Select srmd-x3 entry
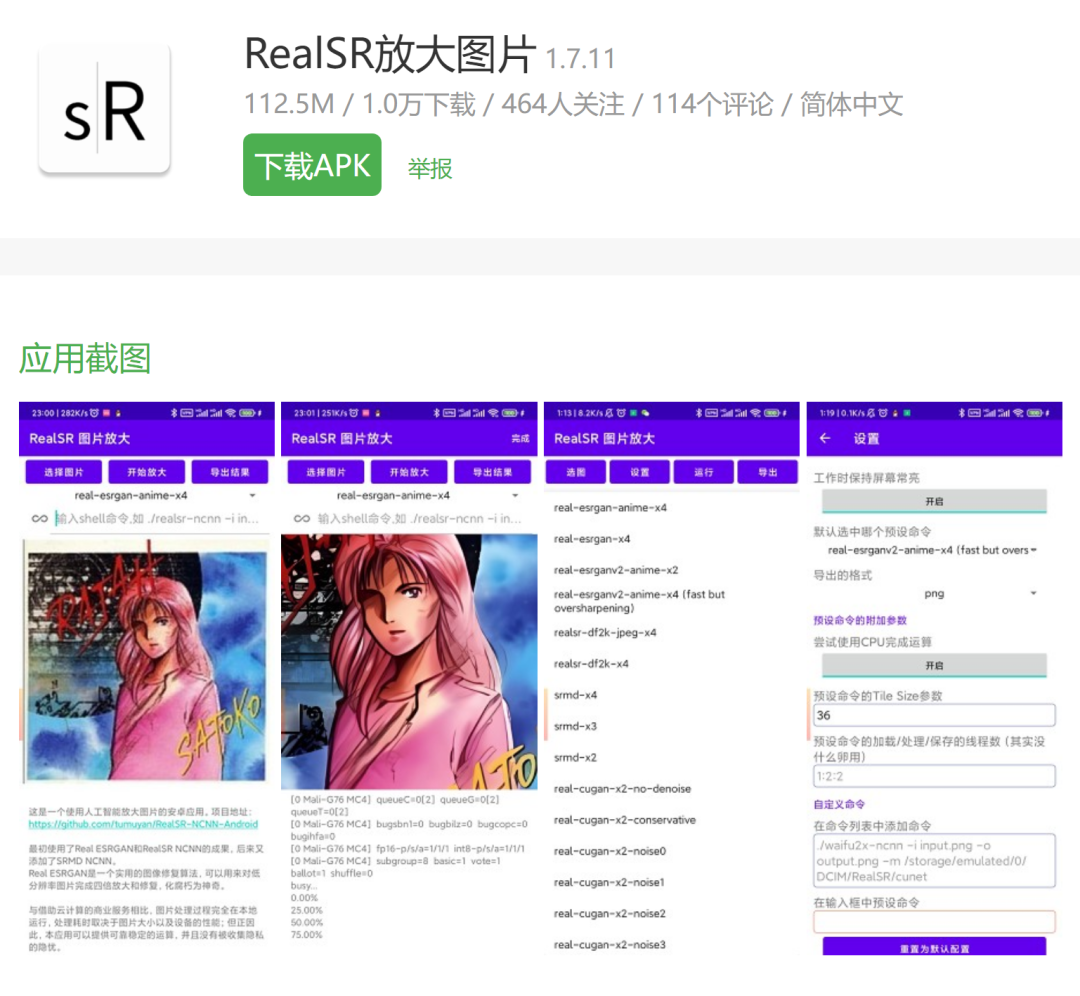 575,726
